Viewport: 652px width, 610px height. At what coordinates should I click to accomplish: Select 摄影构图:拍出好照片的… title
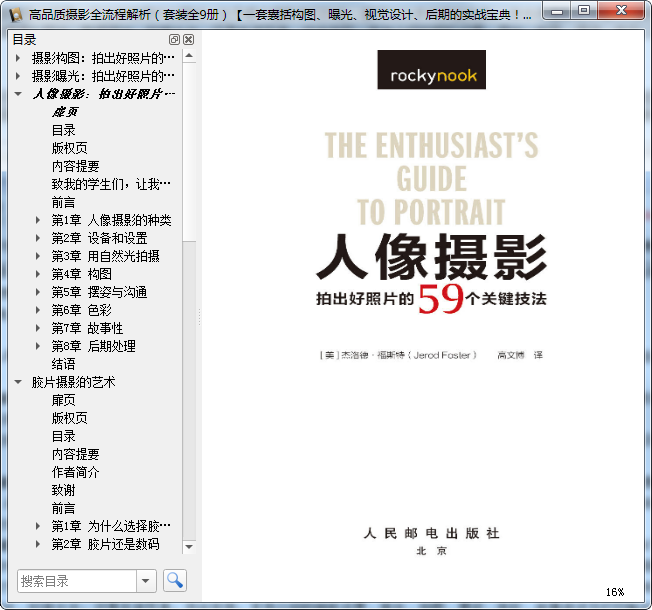(103, 58)
